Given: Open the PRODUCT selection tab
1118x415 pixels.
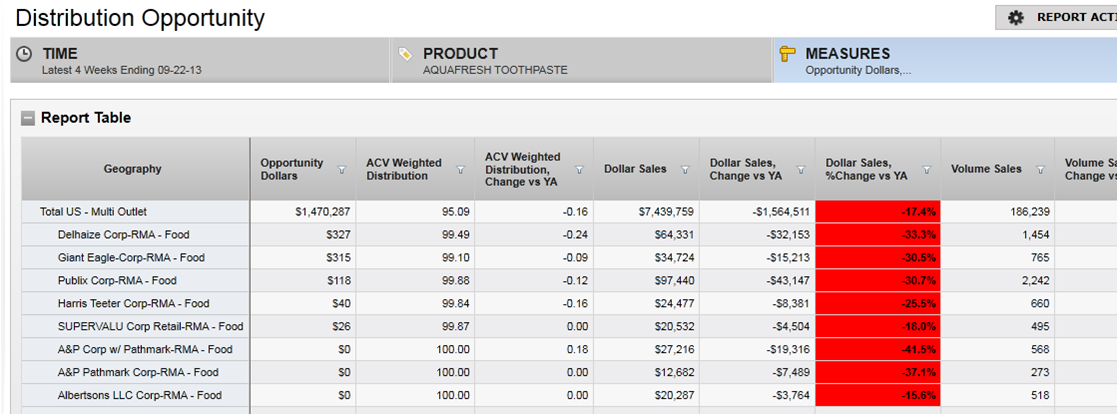Looking at the screenshot, I should pyautogui.click(x=581, y=61).
